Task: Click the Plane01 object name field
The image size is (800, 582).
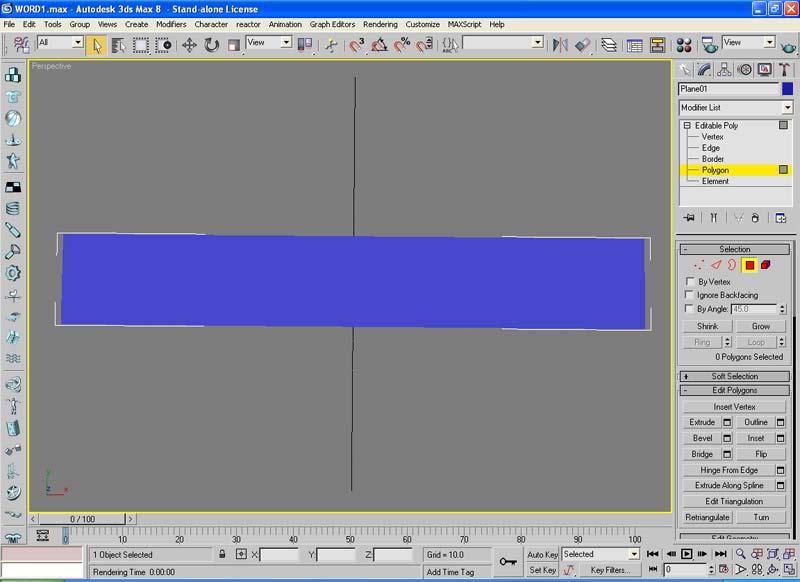Action: pos(729,89)
